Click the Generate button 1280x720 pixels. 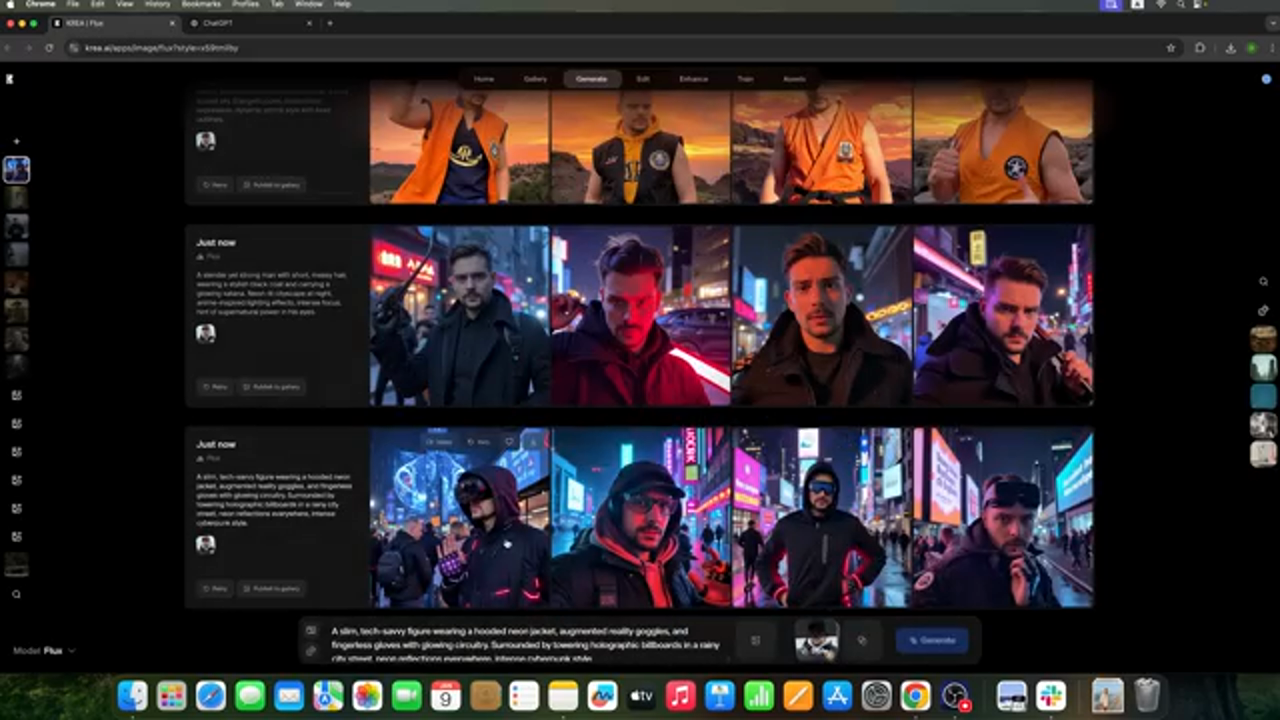click(x=932, y=640)
